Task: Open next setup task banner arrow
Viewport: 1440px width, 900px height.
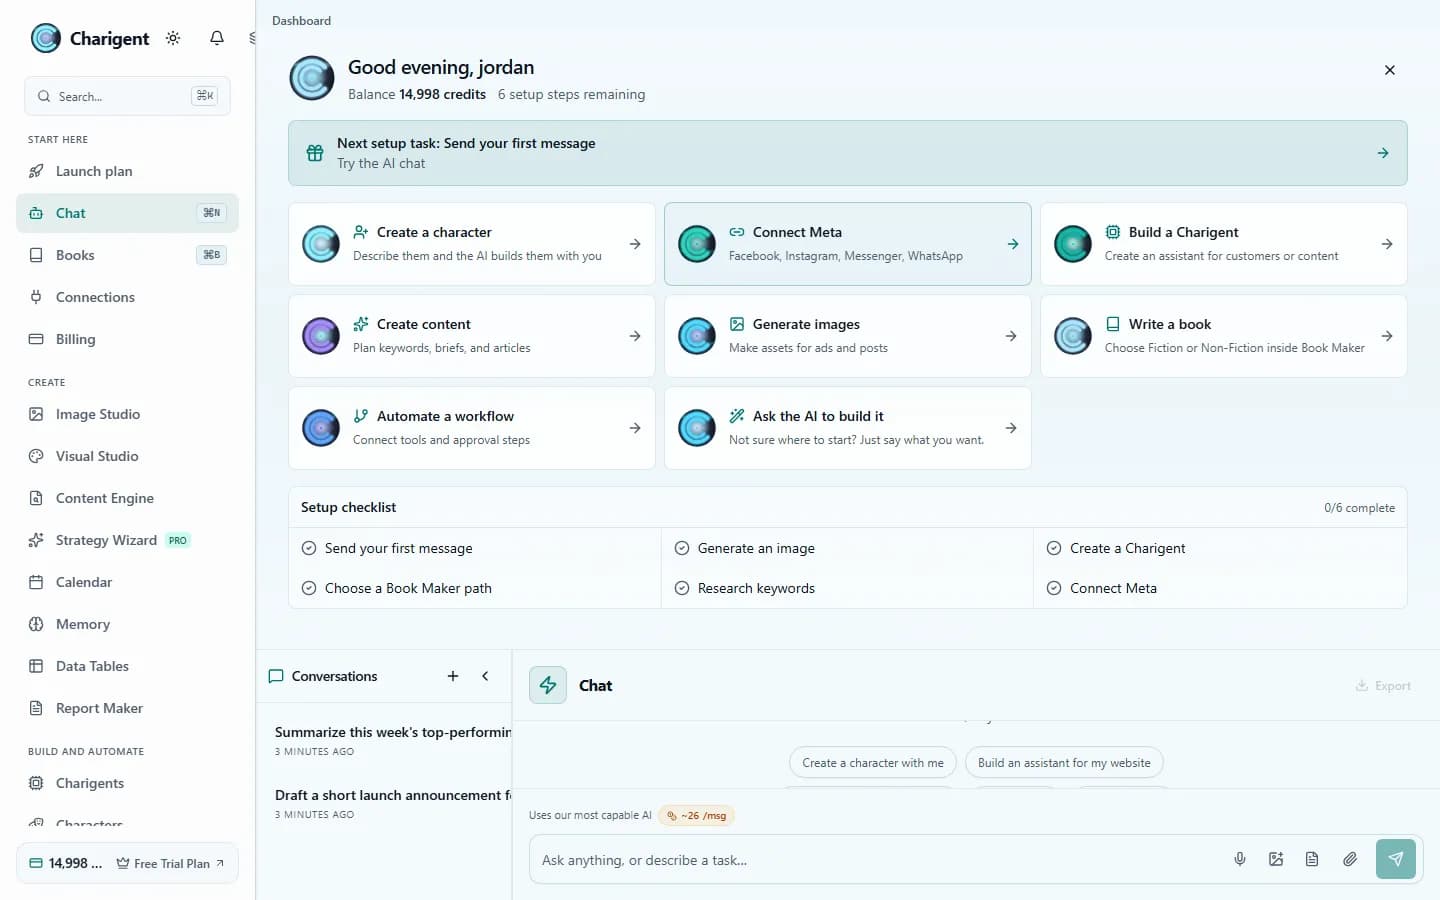Action: coord(1383,153)
